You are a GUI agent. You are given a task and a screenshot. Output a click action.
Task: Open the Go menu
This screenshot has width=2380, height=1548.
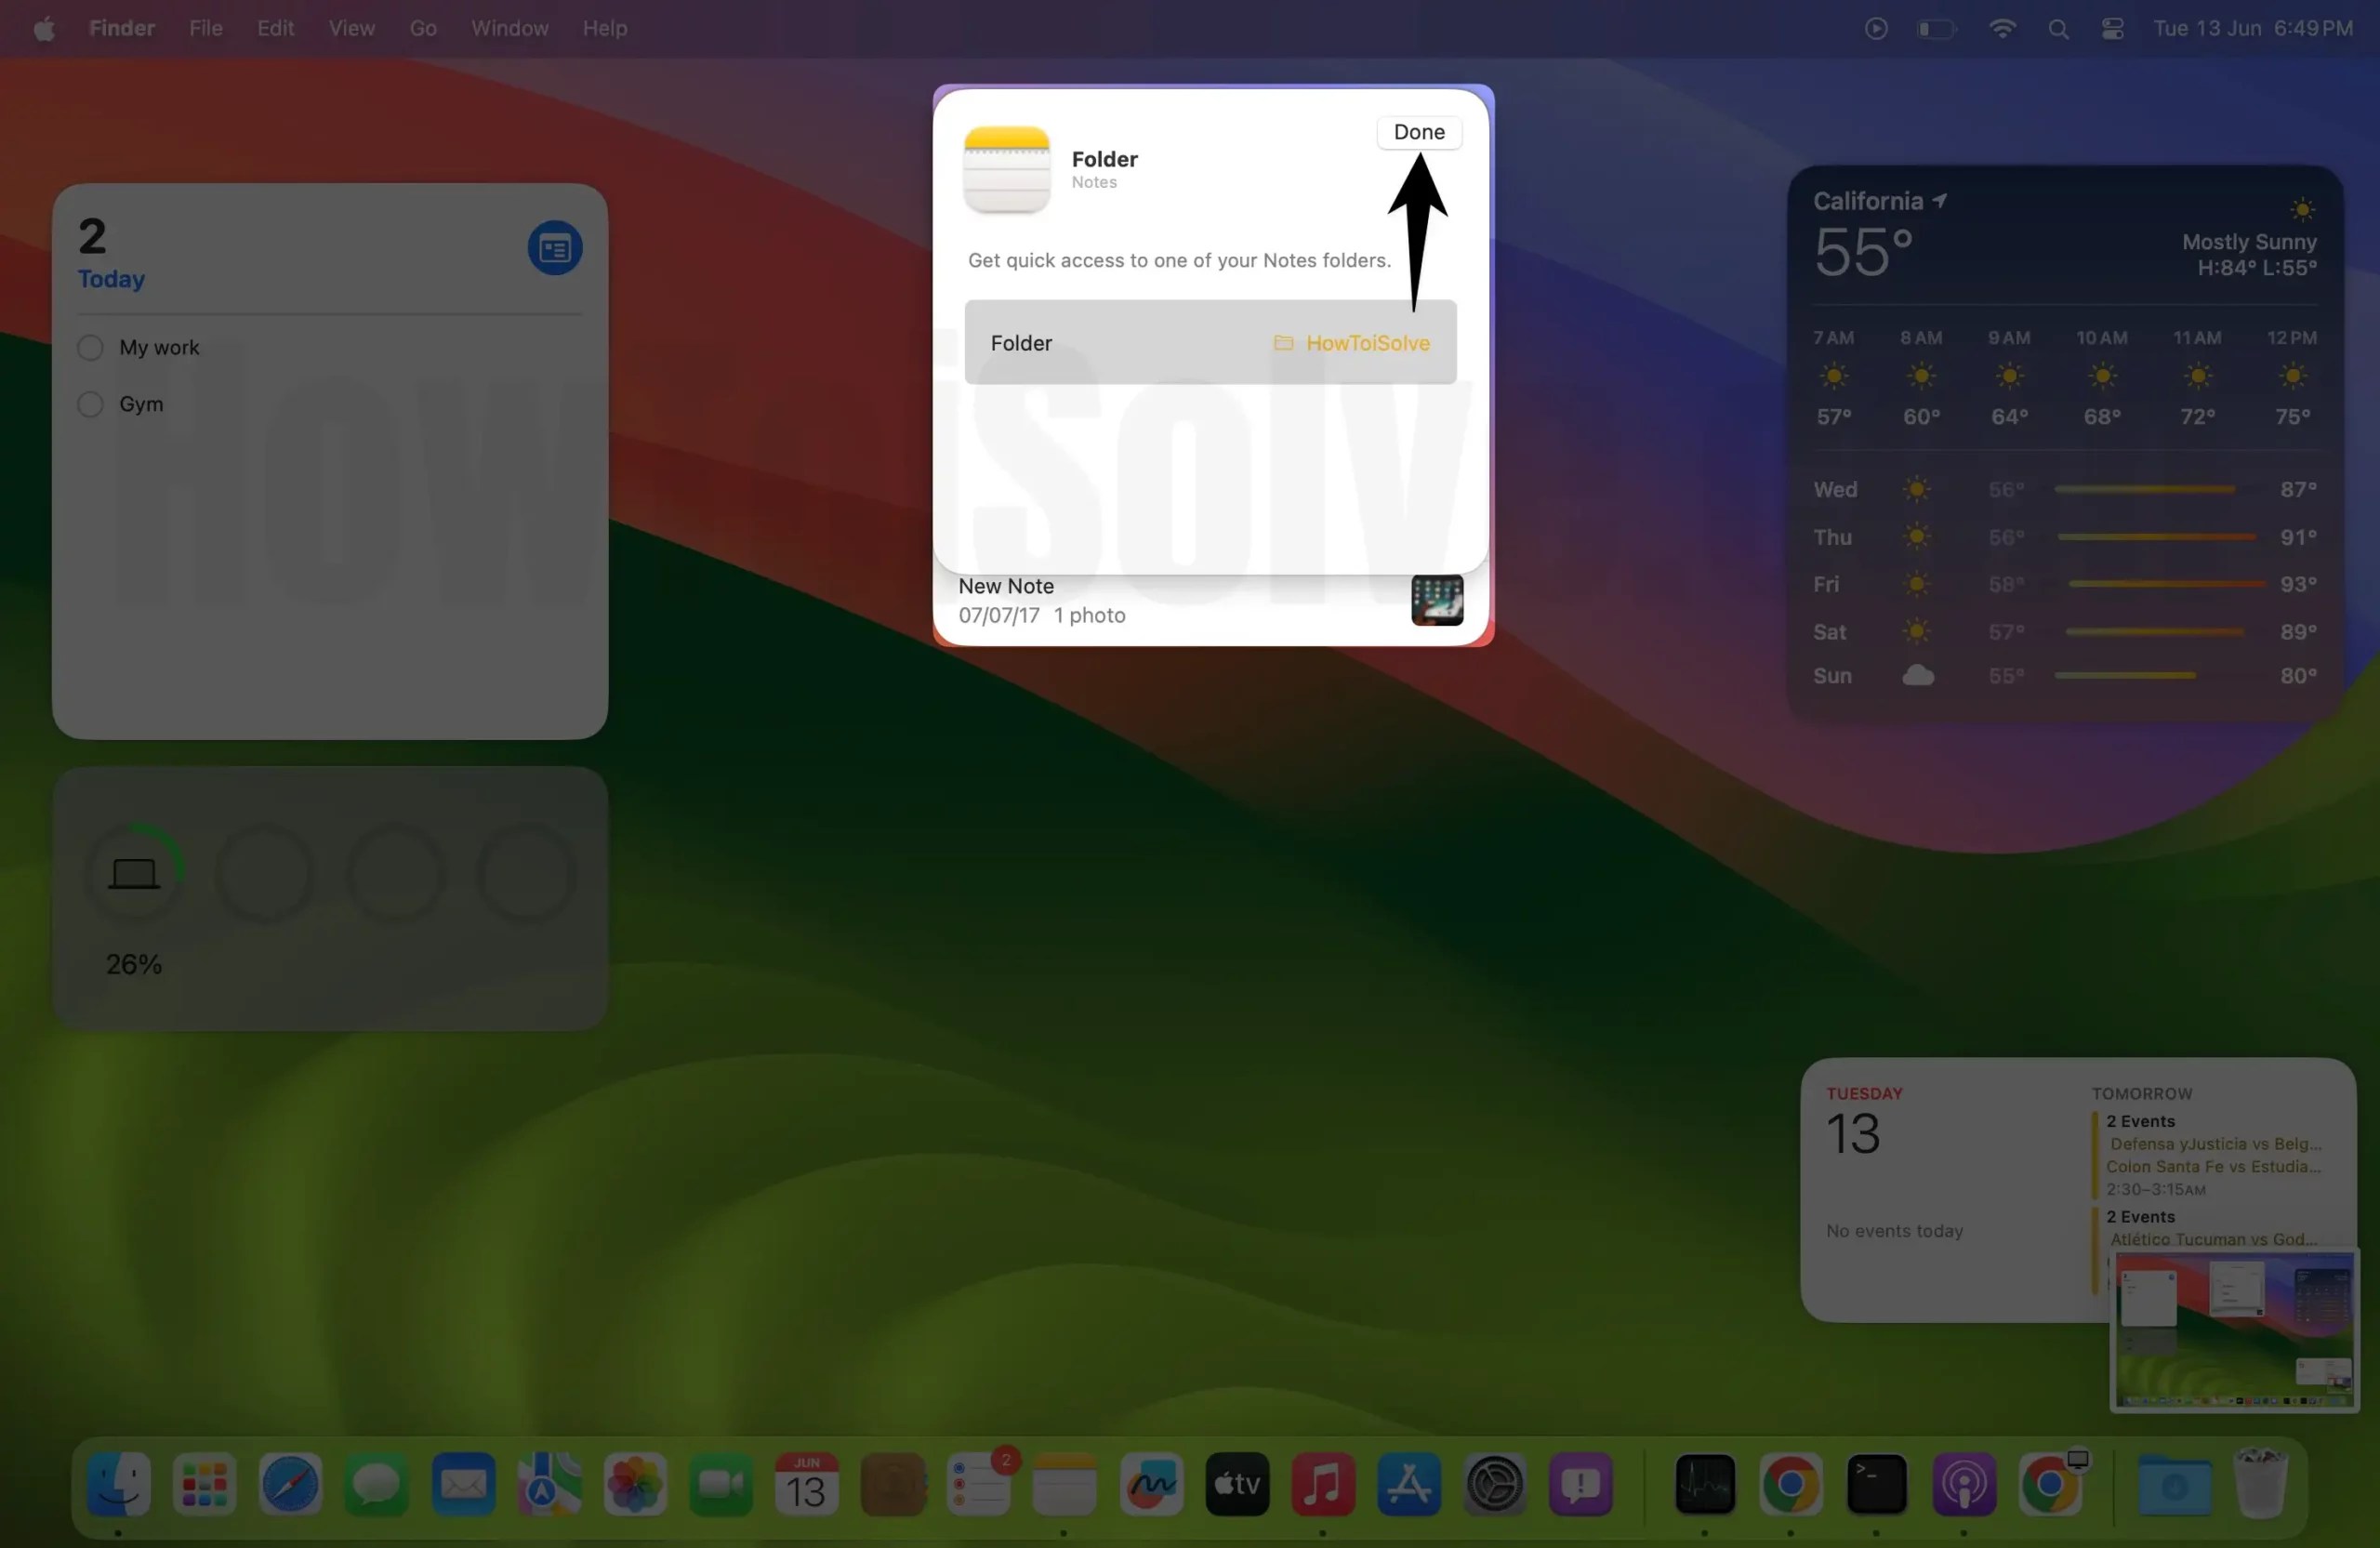point(423,28)
